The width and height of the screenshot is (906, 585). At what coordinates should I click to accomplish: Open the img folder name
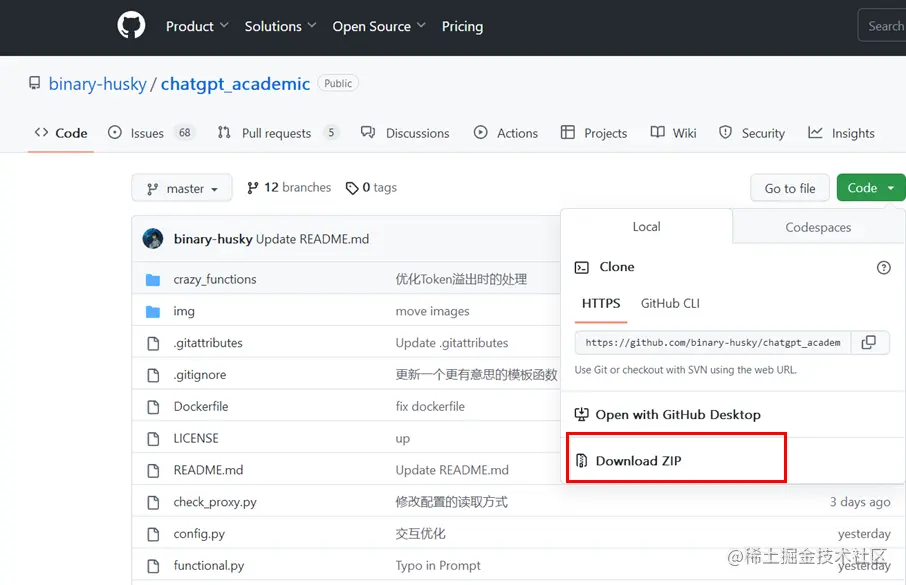[x=184, y=311]
